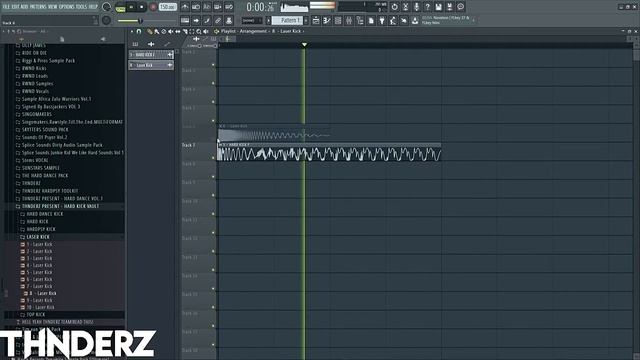
Task: Toggle playlist magnet snap icon
Action: (139, 31)
